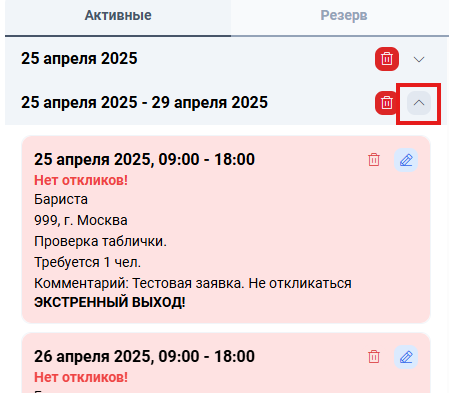The width and height of the screenshot is (449, 393).
Task: Edit the 25 апреля 09:00 shift
Action: (x=406, y=160)
